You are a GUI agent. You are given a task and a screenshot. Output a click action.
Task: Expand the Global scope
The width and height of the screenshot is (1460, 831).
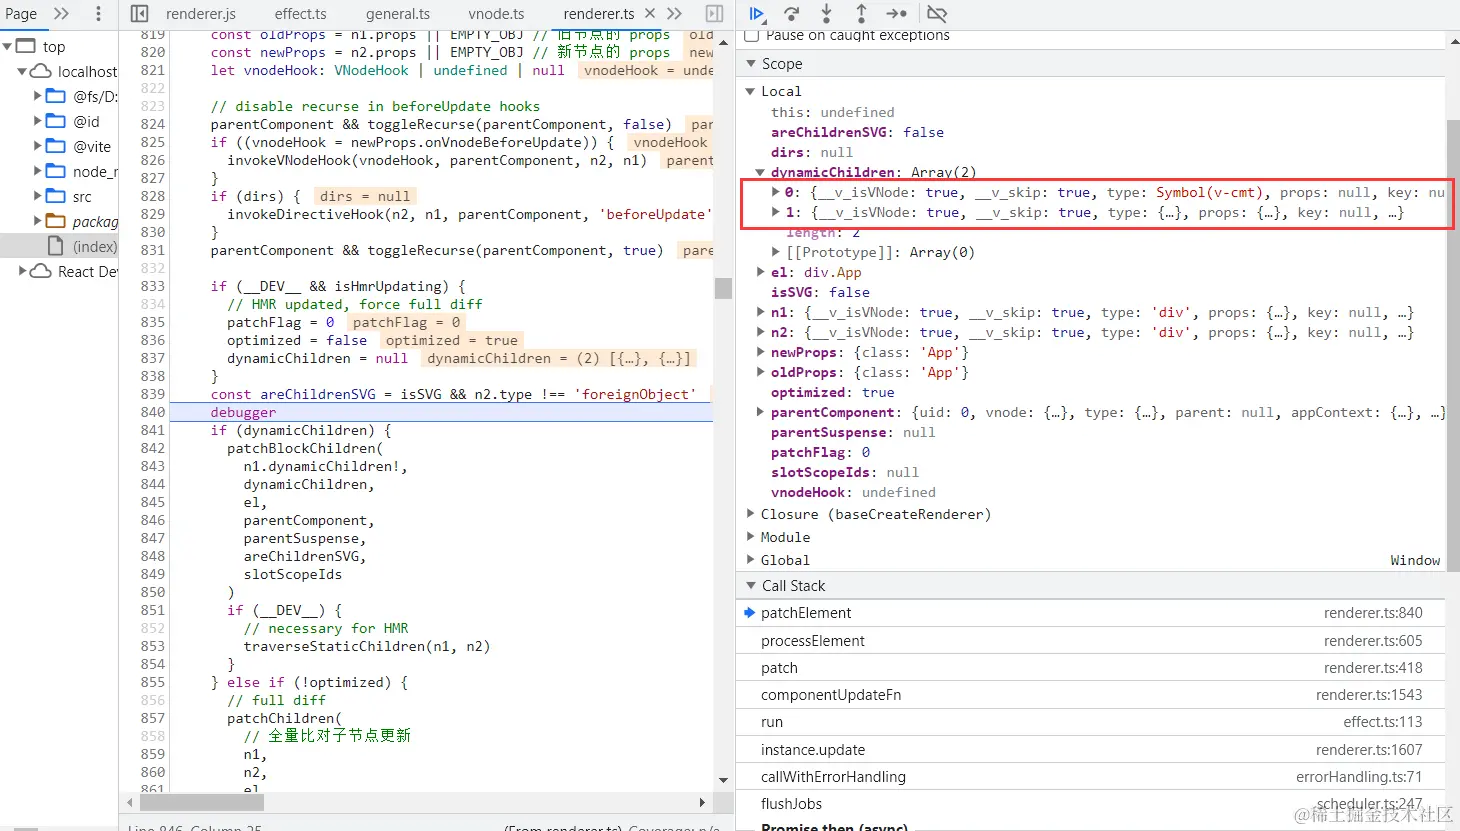click(x=750, y=560)
